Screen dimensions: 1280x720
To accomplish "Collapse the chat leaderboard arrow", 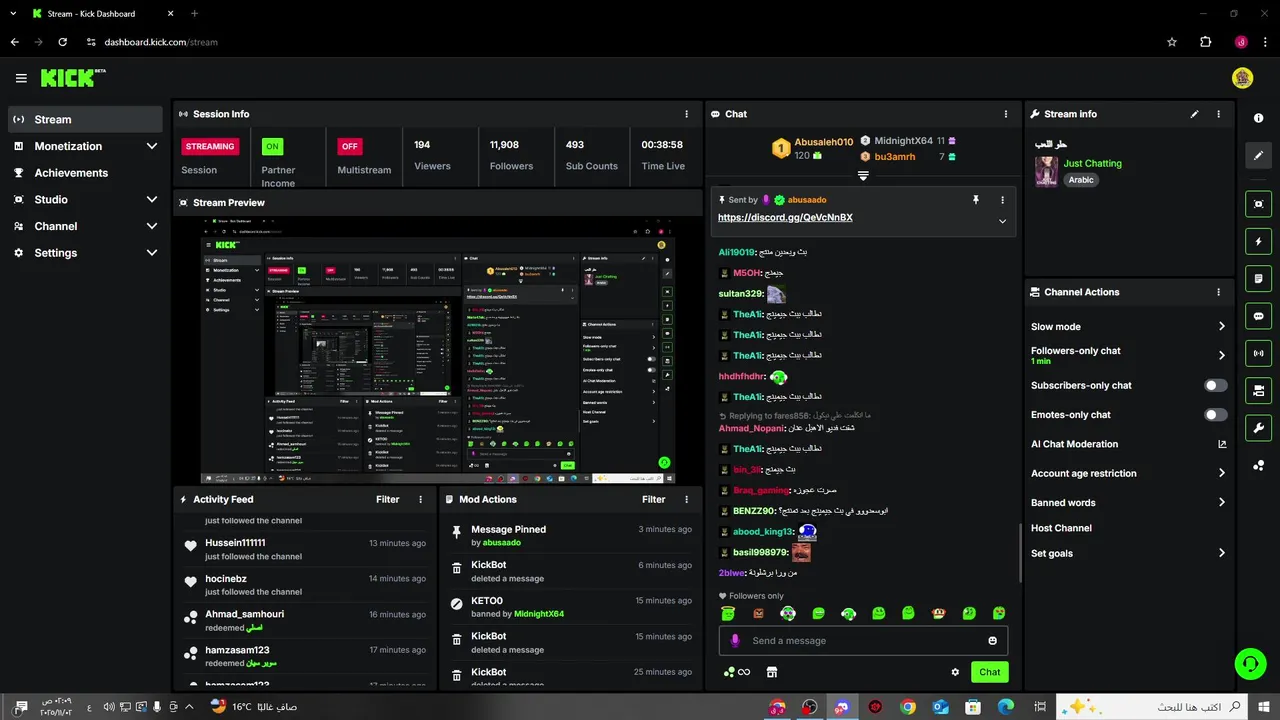I will tap(863, 176).
